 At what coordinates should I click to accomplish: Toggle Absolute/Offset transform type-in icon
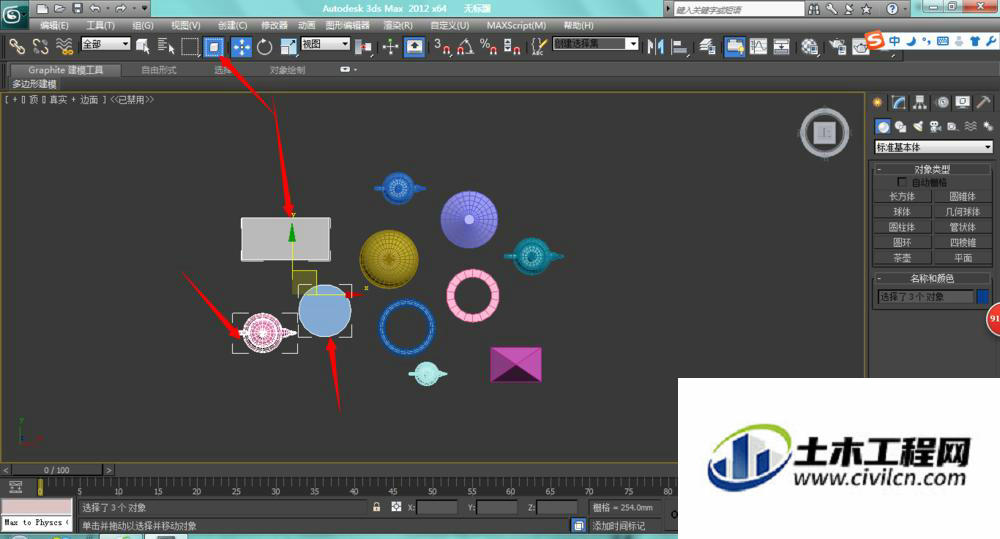[396, 507]
